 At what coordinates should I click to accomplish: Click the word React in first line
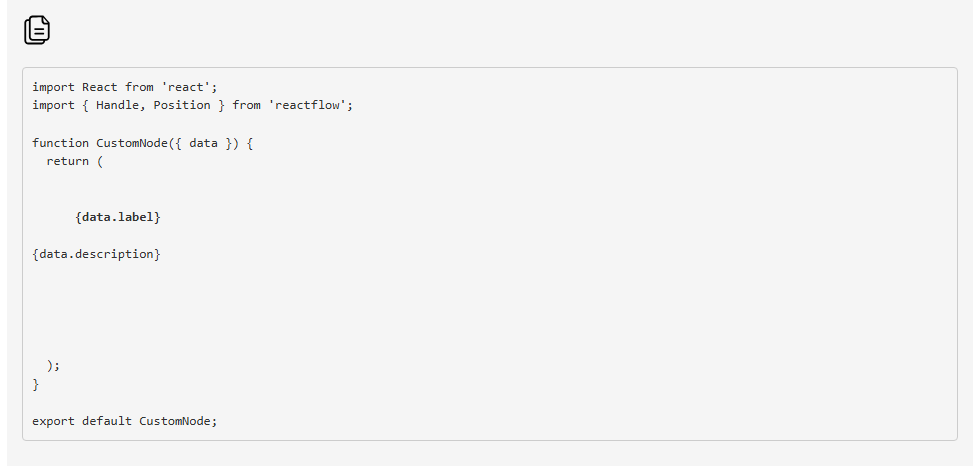click(100, 87)
